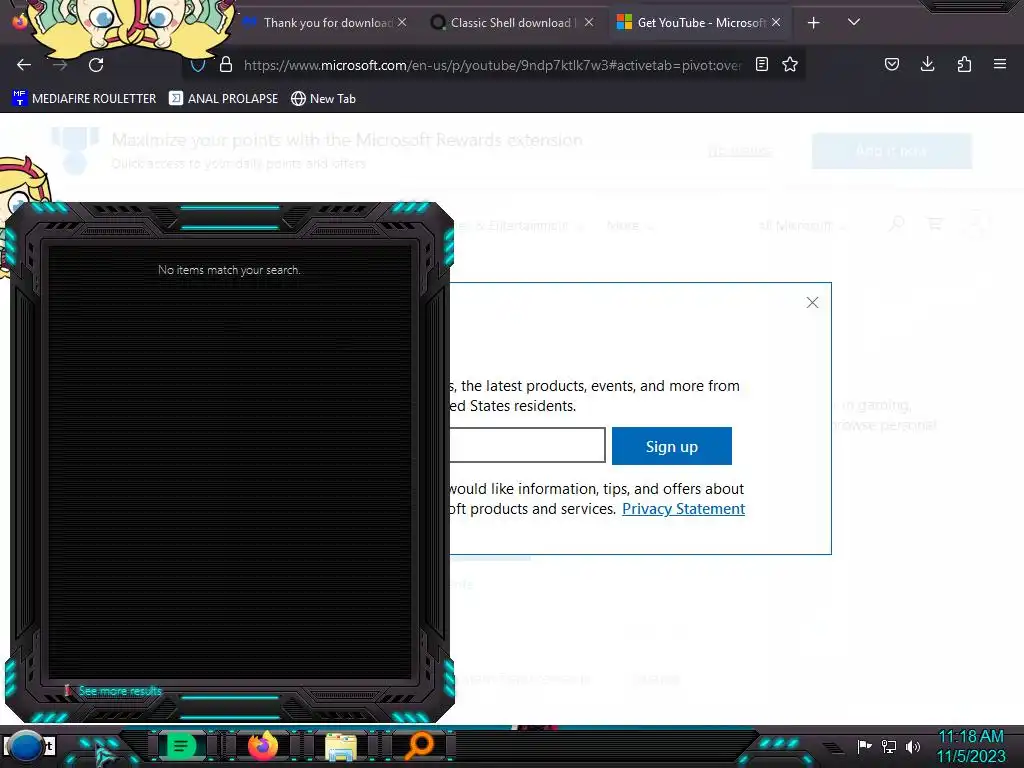
Task: Click the email input field in dialog
Action: [x=528, y=445]
